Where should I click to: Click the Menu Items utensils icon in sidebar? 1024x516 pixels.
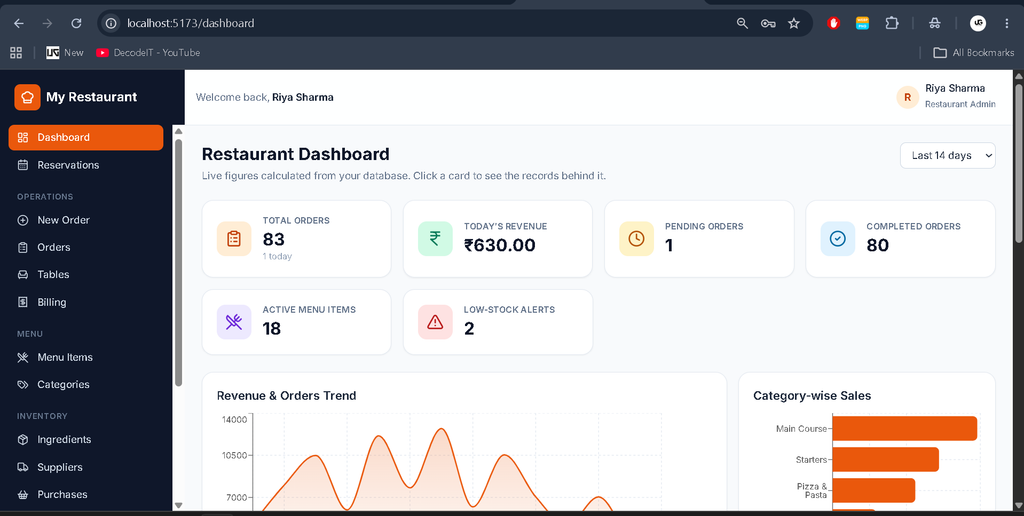23,357
